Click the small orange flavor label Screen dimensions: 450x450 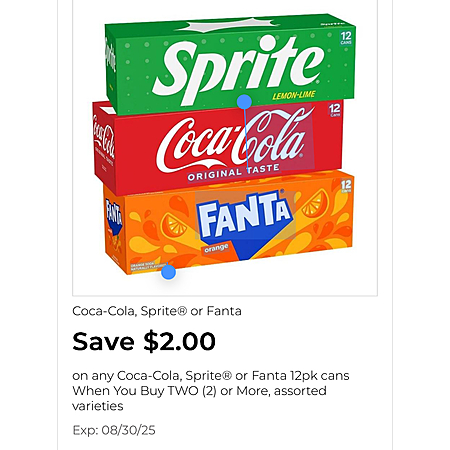pyautogui.click(x=216, y=249)
